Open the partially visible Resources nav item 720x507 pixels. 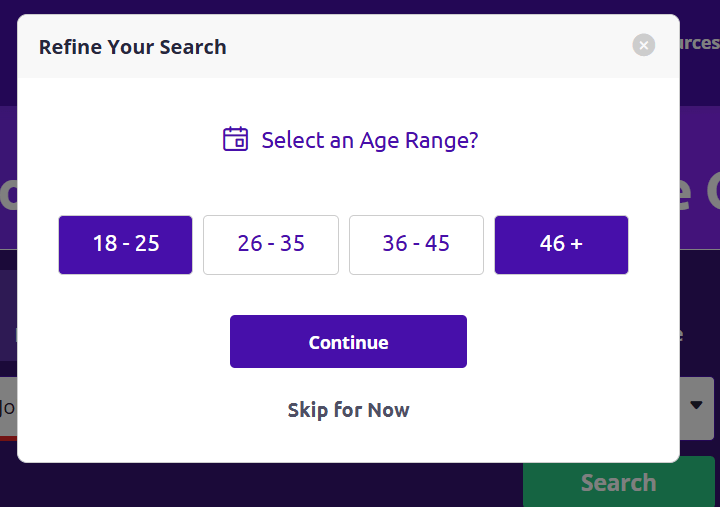(699, 43)
